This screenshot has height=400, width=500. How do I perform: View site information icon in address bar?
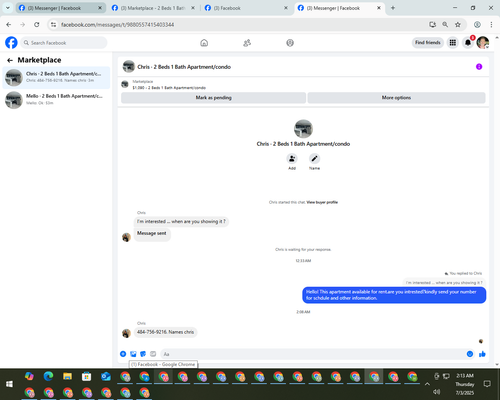53,25
